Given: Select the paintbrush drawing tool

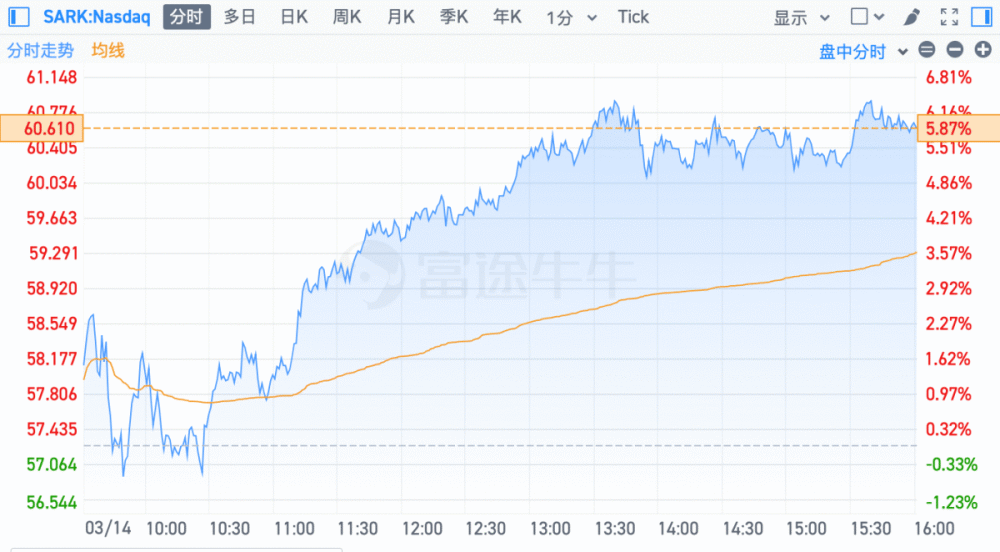Looking at the screenshot, I should [911, 17].
